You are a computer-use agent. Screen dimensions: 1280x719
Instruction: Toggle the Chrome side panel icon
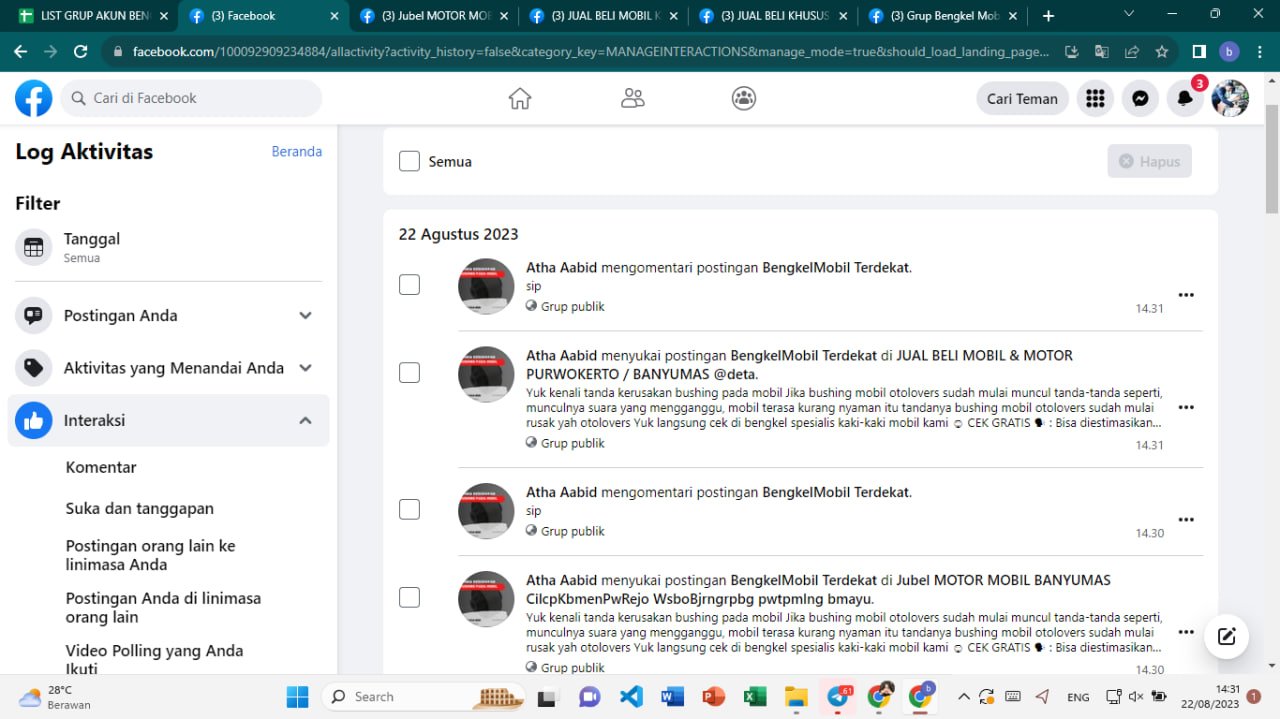[1199, 51]
